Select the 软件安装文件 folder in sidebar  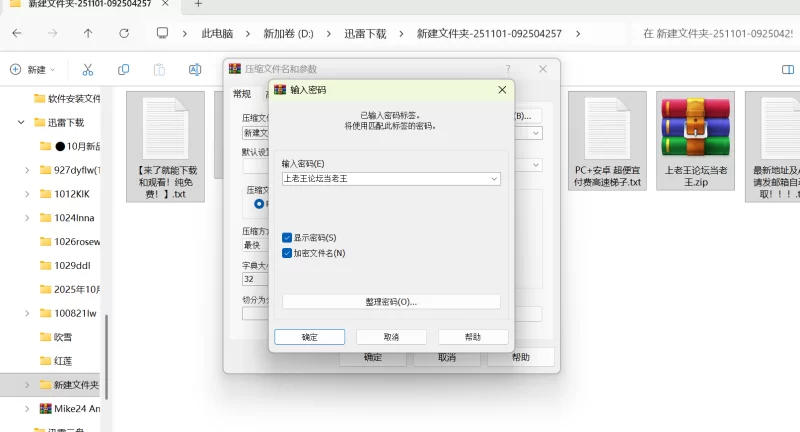tap(67, 98)
